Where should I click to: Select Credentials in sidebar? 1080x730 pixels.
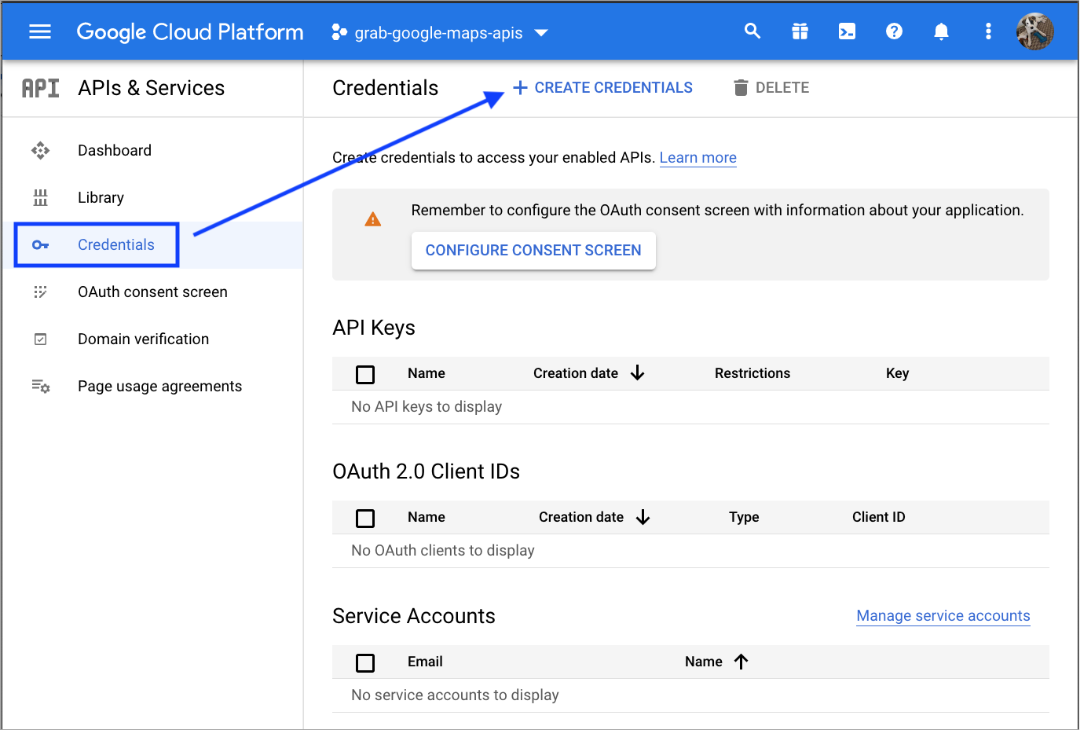coord(116,244)
